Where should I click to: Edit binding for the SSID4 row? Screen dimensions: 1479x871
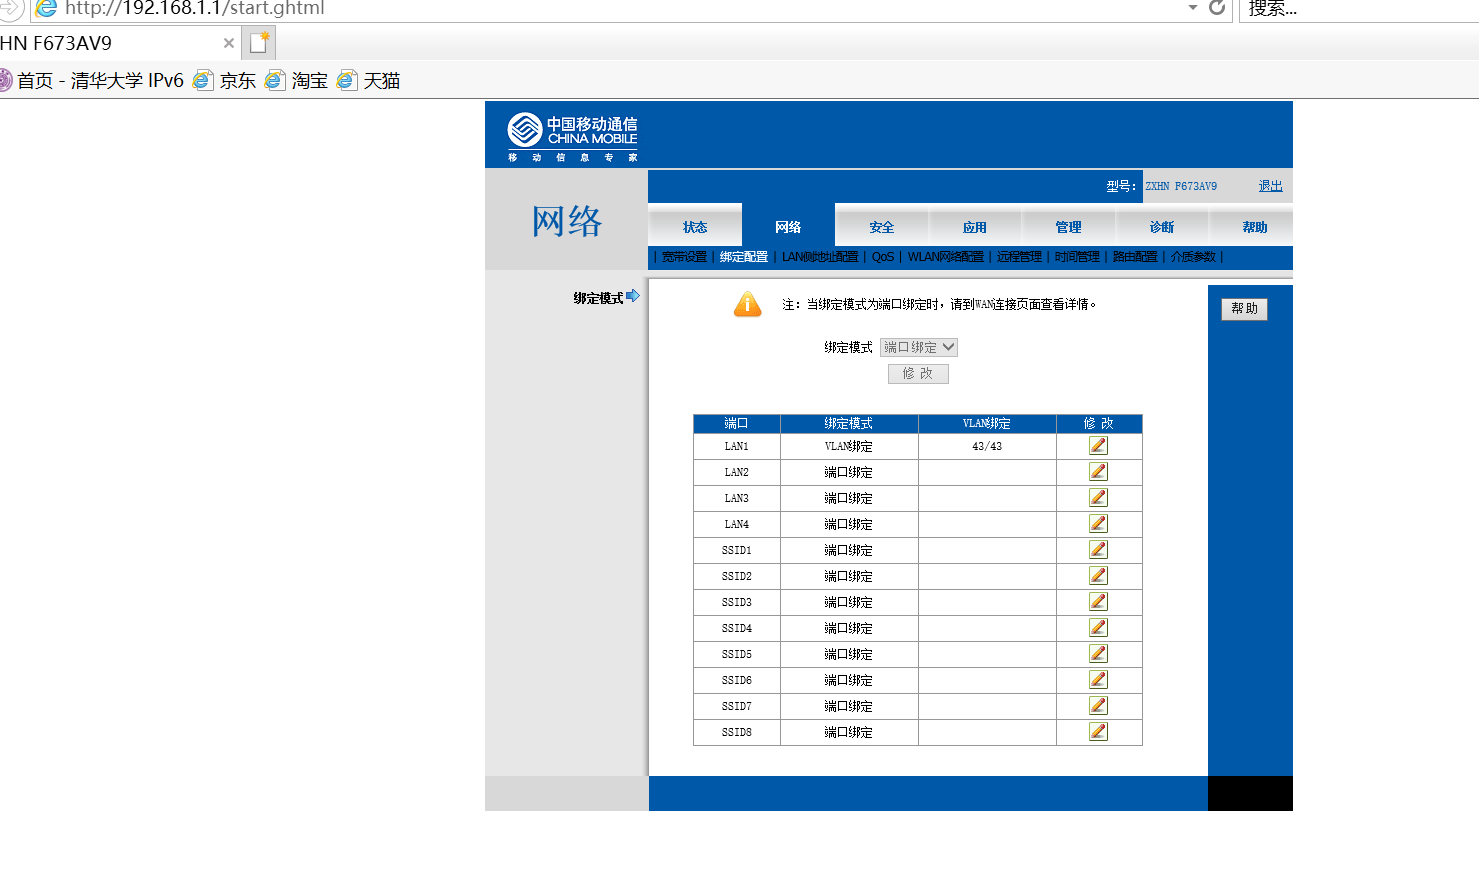tap(1098, 628)
